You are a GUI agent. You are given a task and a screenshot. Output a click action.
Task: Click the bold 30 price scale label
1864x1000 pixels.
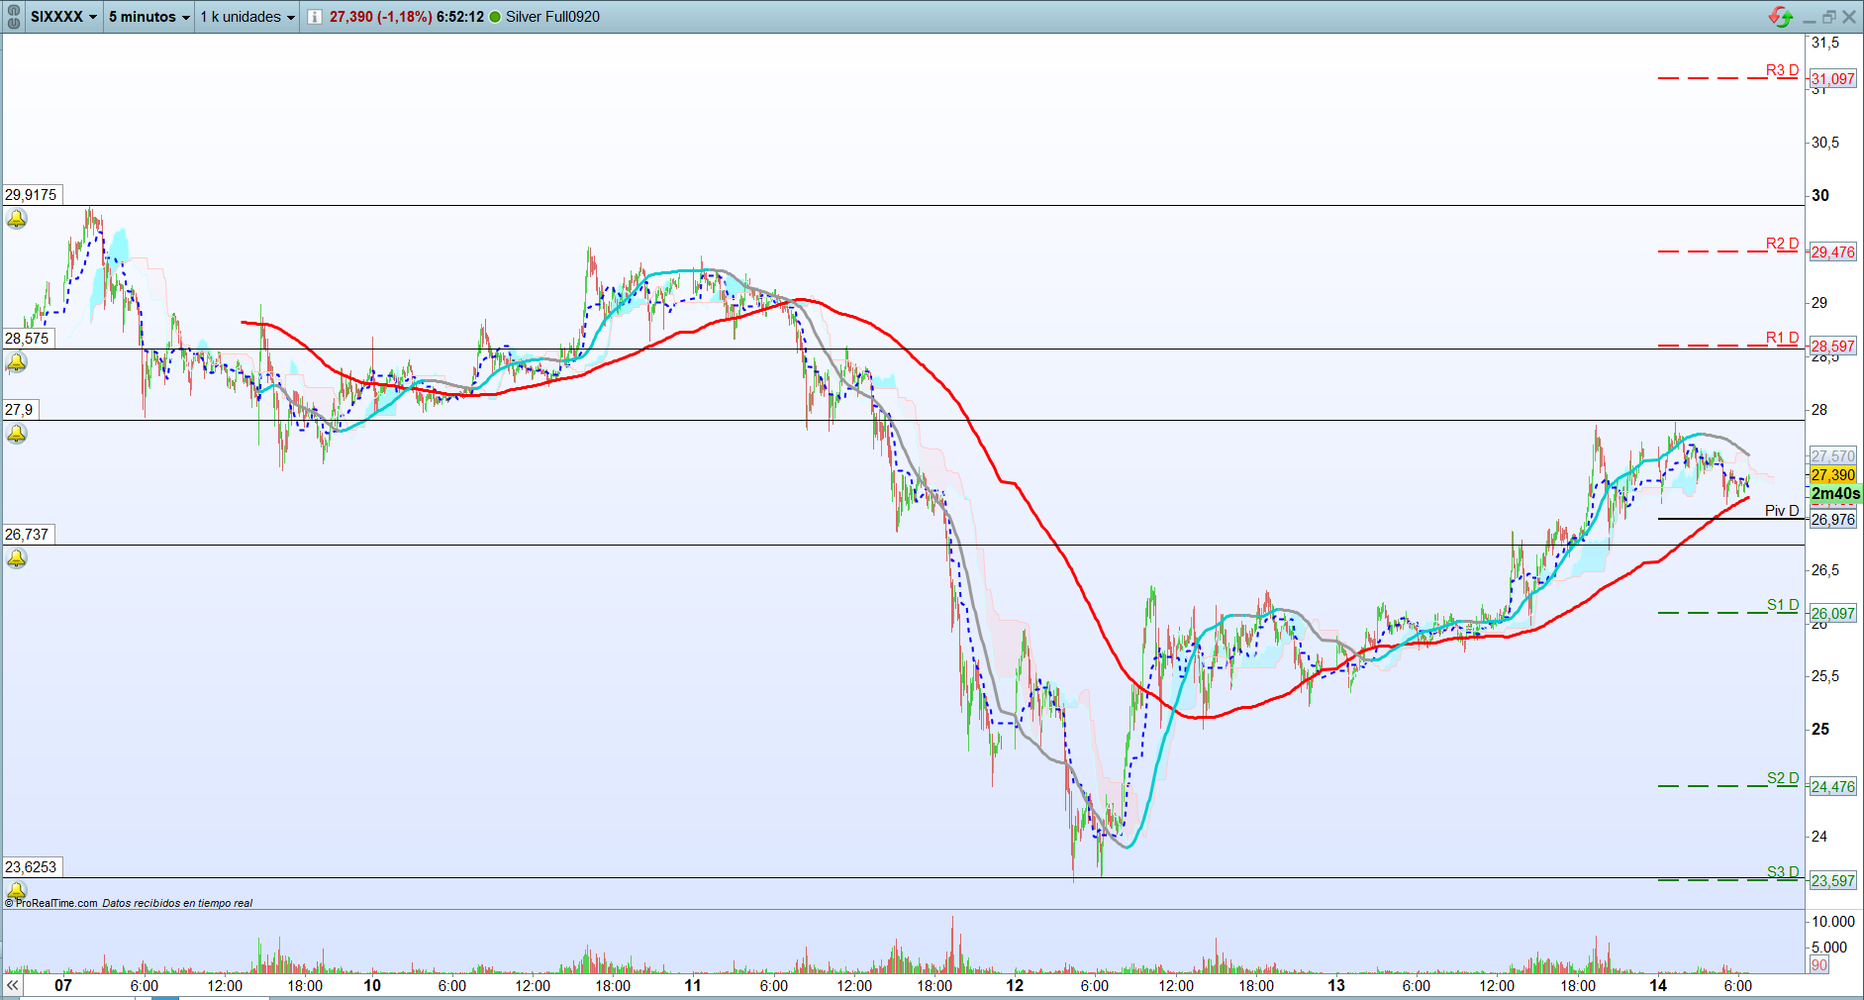[1821, 196]
